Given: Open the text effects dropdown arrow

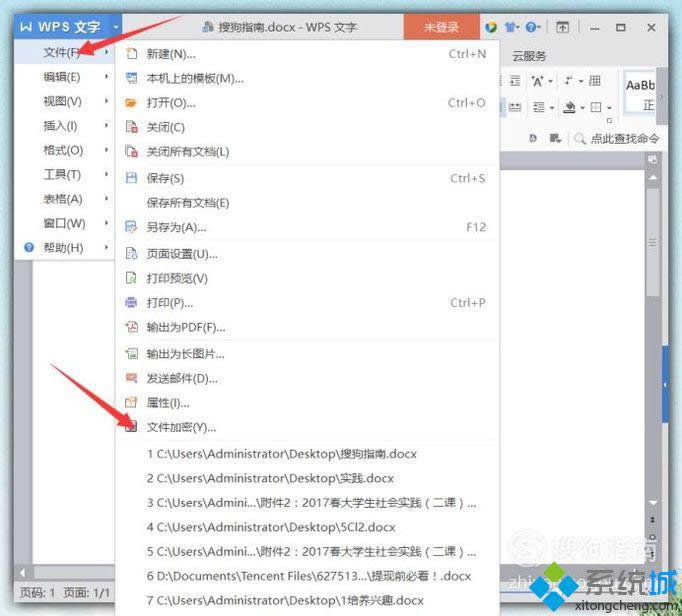Looking at the screenshot, I should [551, 81].
